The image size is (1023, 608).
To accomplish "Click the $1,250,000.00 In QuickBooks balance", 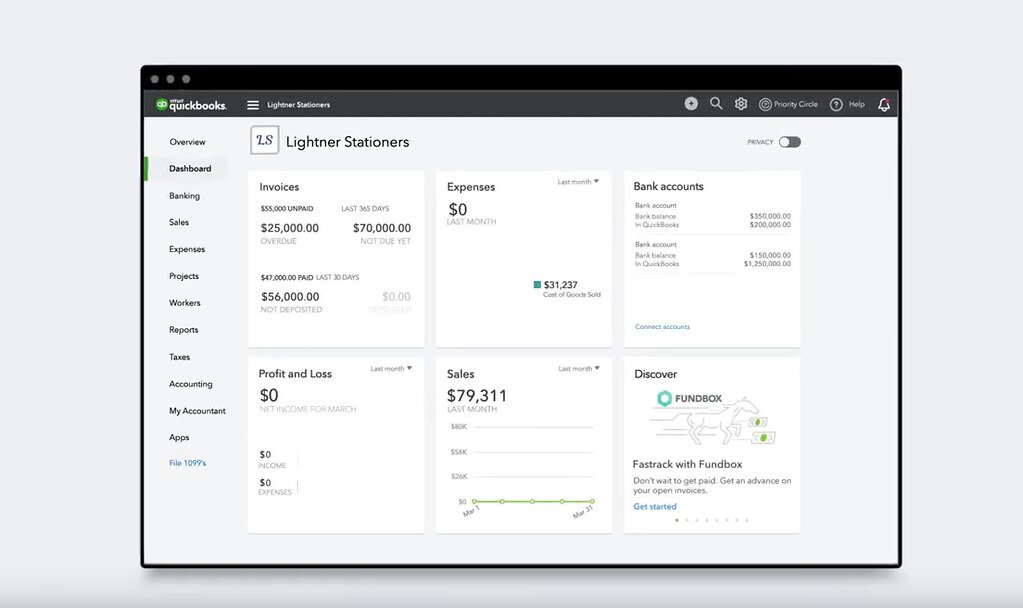I will click(767, 264).
